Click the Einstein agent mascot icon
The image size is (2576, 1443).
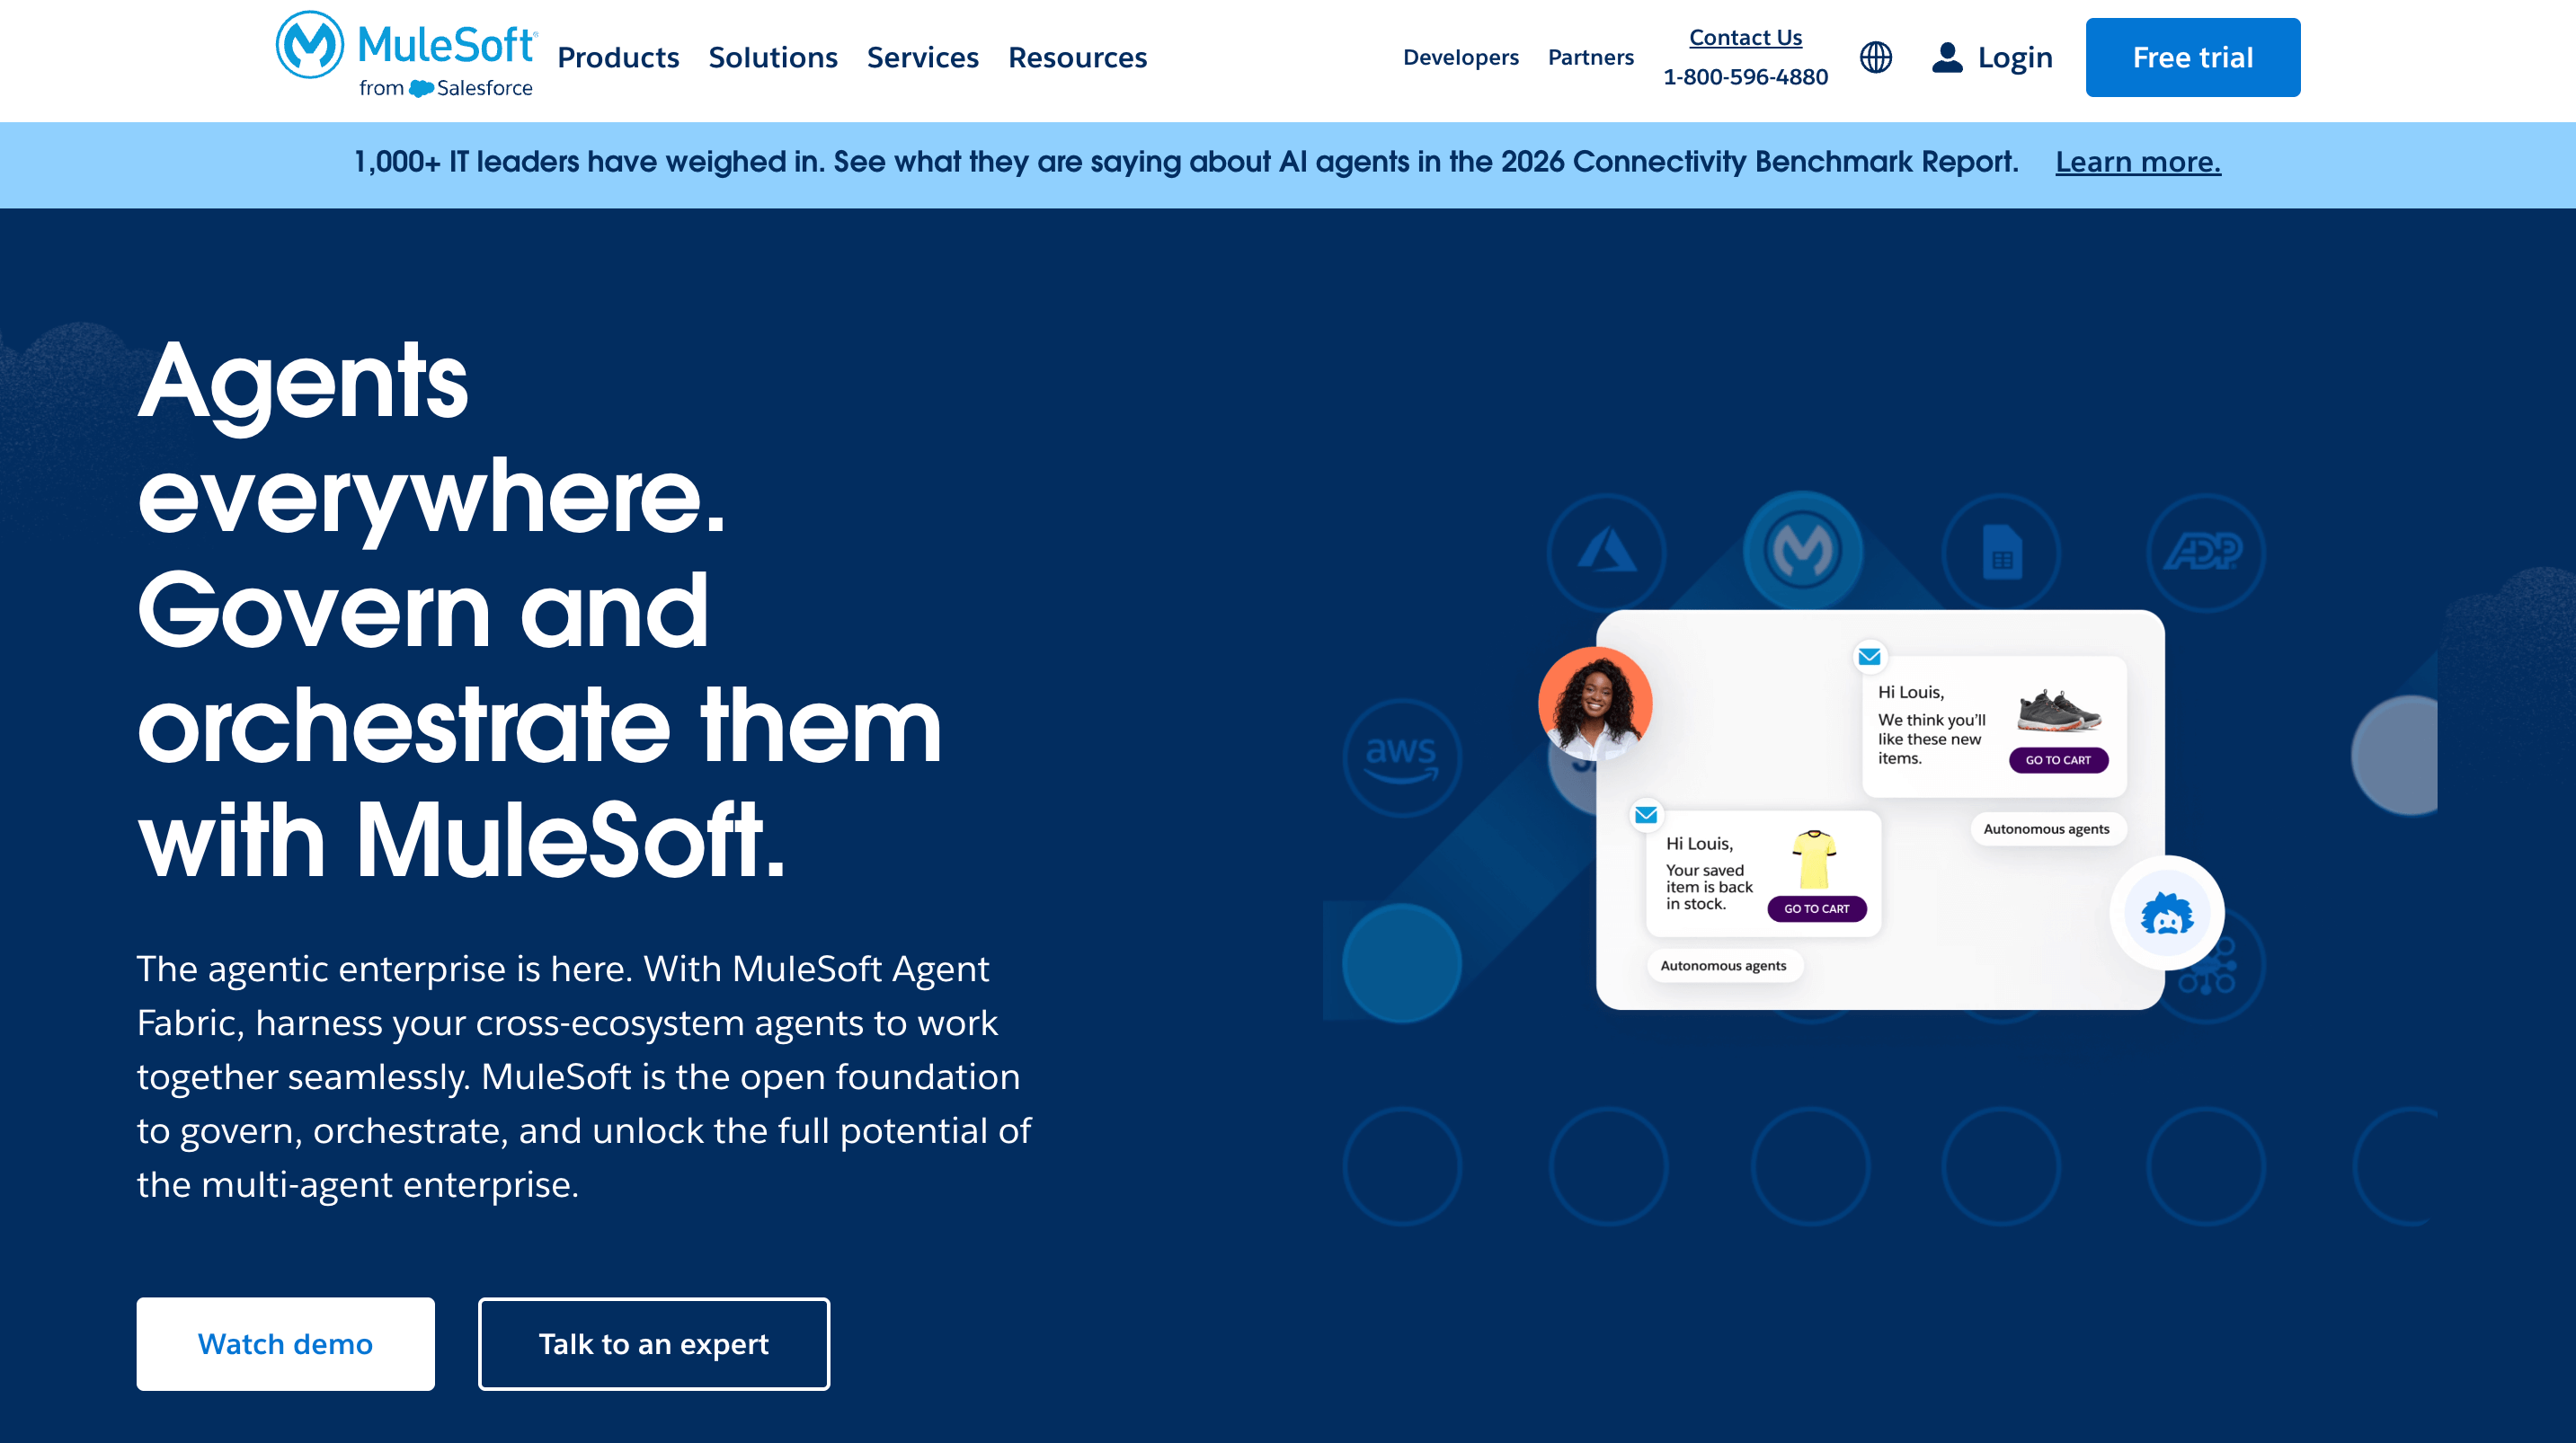(x=2166, y=912)
